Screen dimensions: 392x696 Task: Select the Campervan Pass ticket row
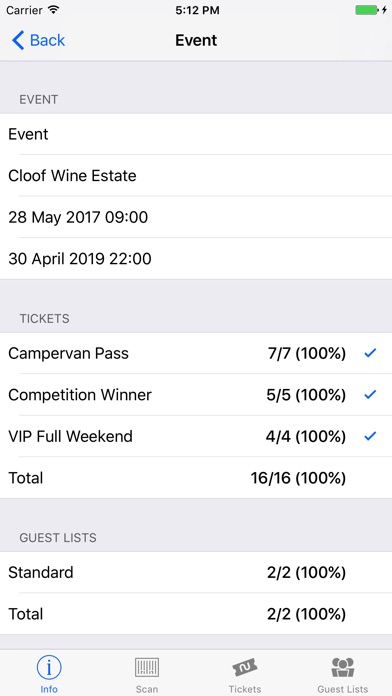point(196,353)
